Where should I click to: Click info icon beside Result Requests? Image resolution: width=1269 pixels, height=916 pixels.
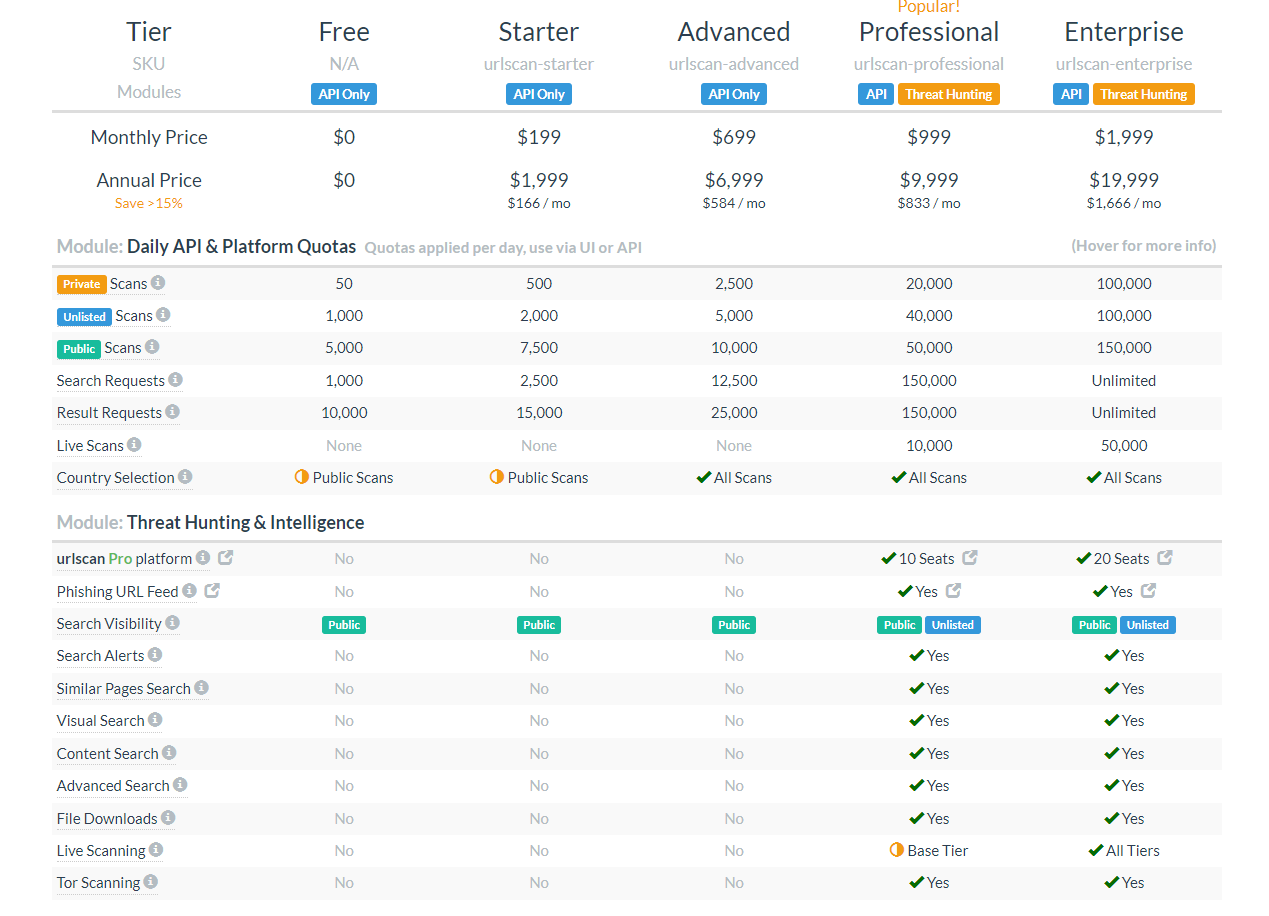pyautogui.click(x=173, y=412)
